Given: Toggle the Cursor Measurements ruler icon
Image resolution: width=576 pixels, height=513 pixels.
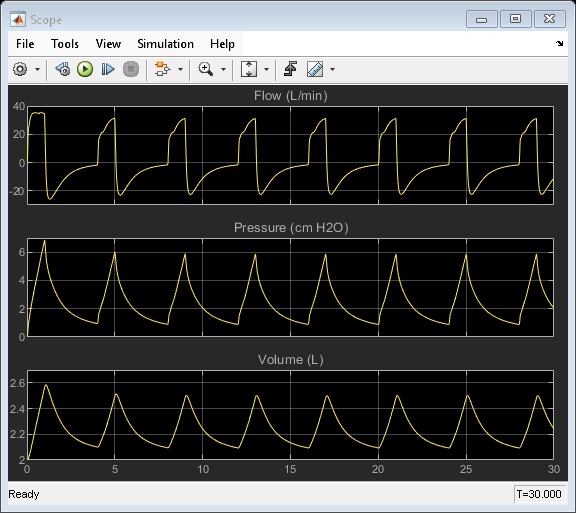Looking at the screenshot, I should [x=315, y=69].
